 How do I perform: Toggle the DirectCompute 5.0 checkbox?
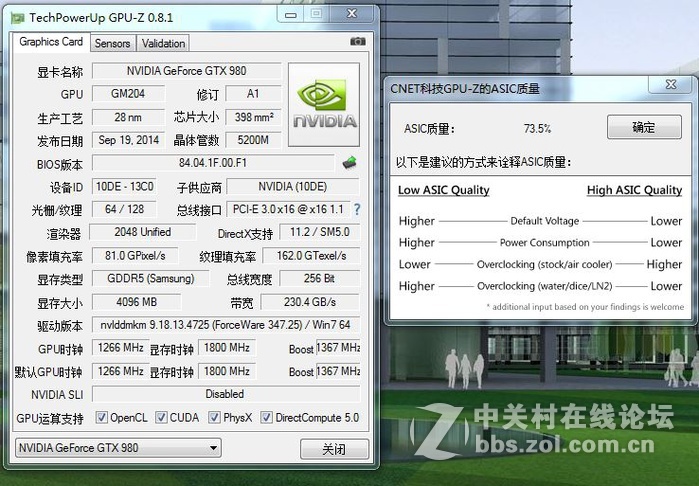click(267, 417)
